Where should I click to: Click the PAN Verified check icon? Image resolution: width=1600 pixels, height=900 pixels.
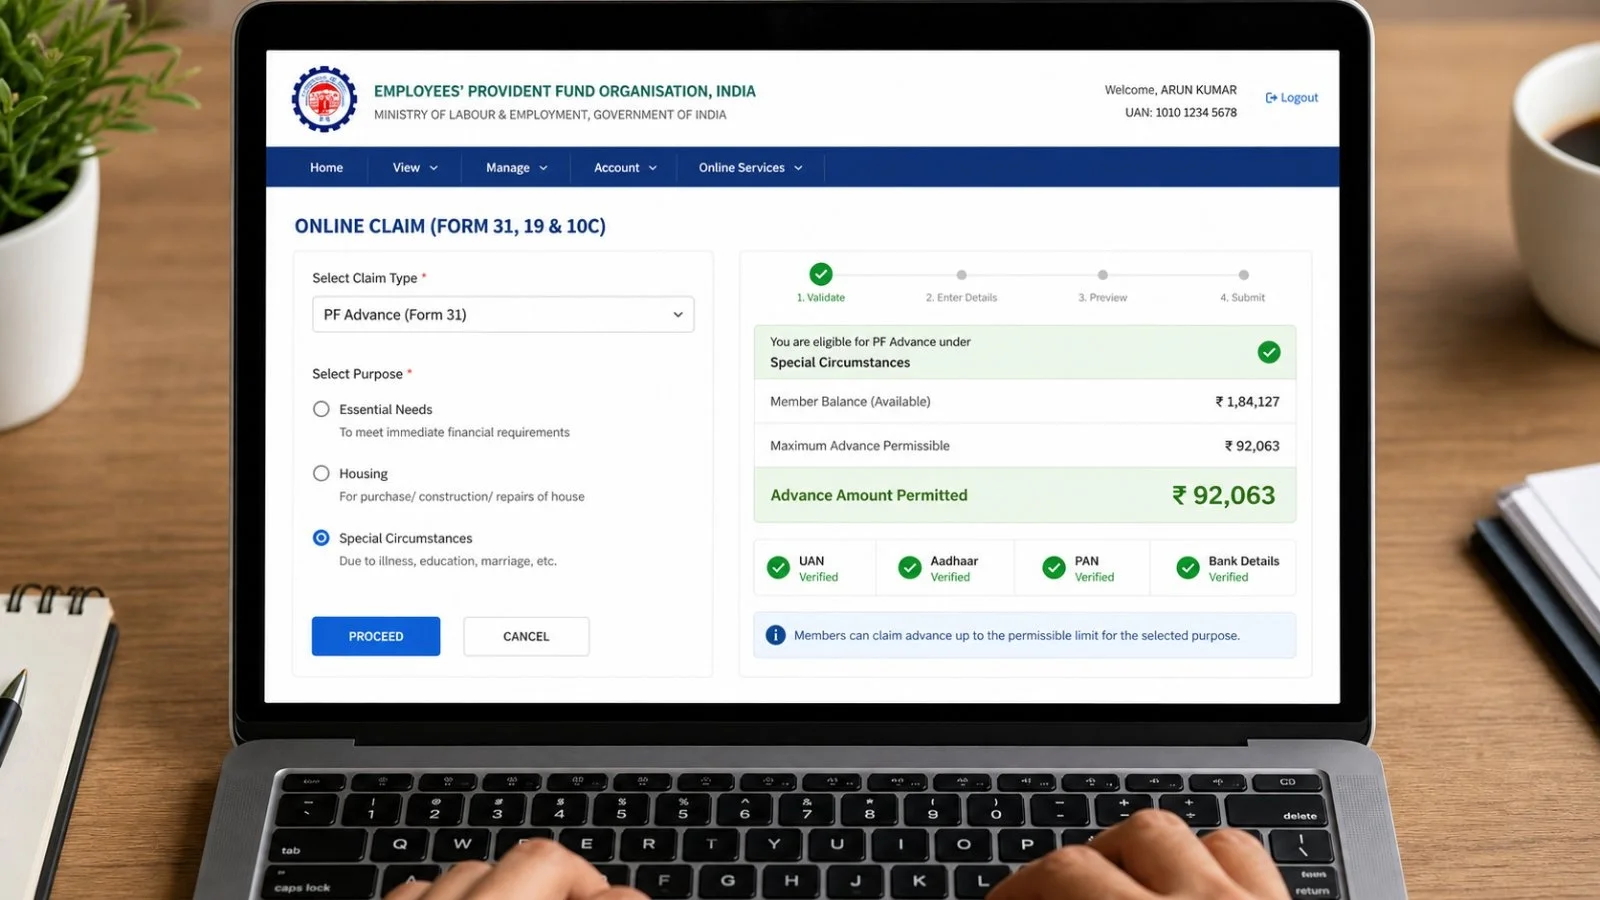pyautogui.click(x=1054, y=568)
